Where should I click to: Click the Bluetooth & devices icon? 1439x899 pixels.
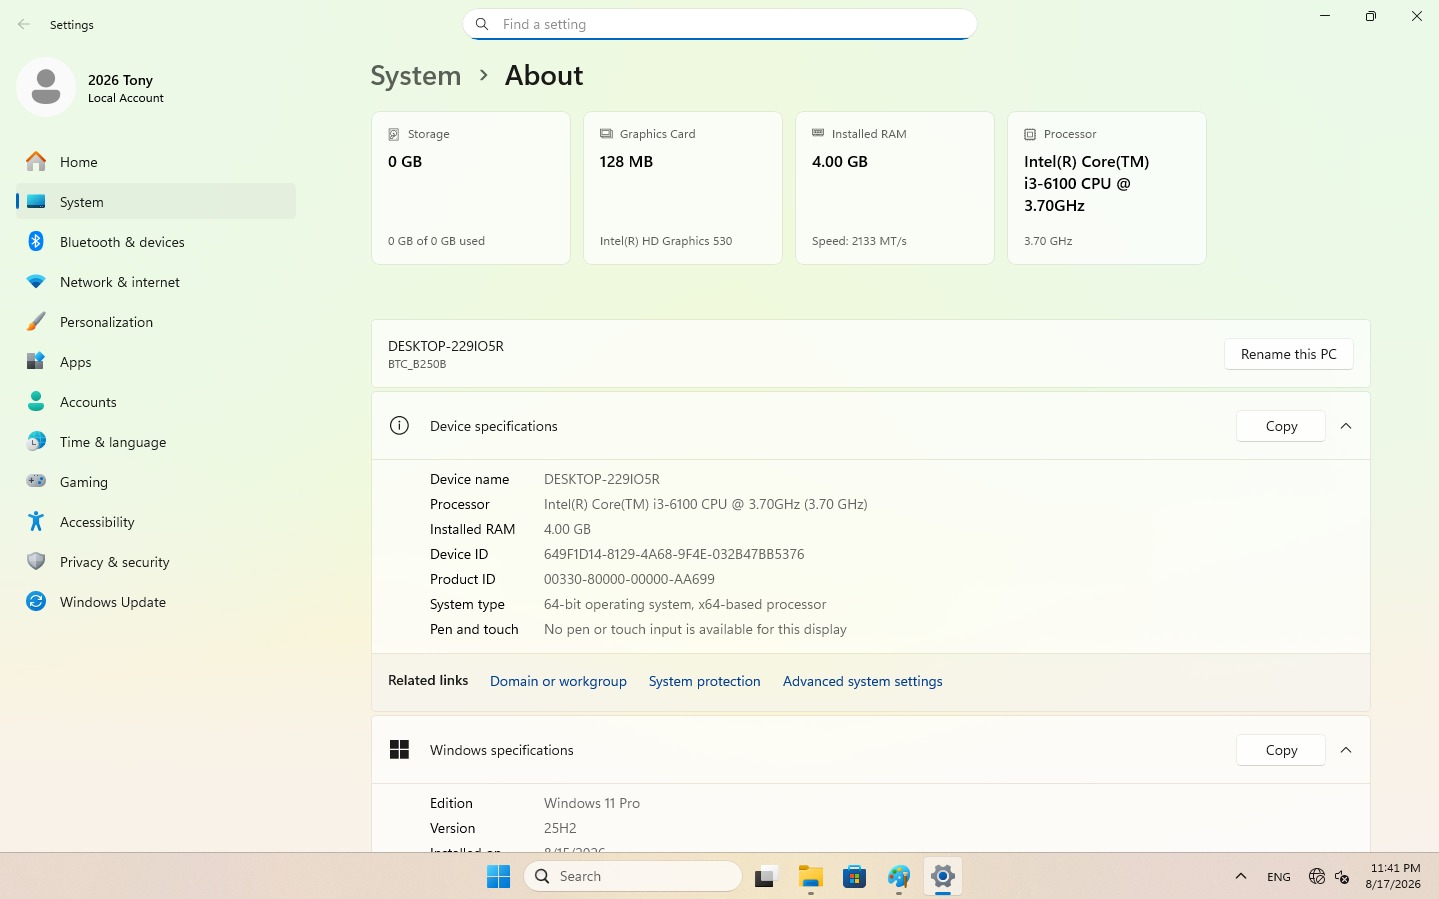click(x=36, y=241)
